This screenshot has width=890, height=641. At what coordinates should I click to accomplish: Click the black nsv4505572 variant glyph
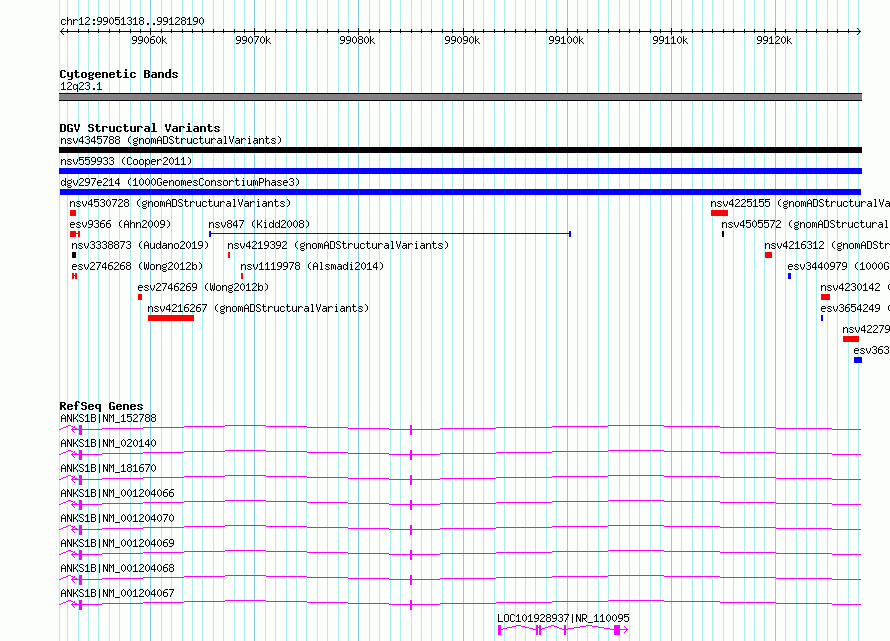[723, 234]
